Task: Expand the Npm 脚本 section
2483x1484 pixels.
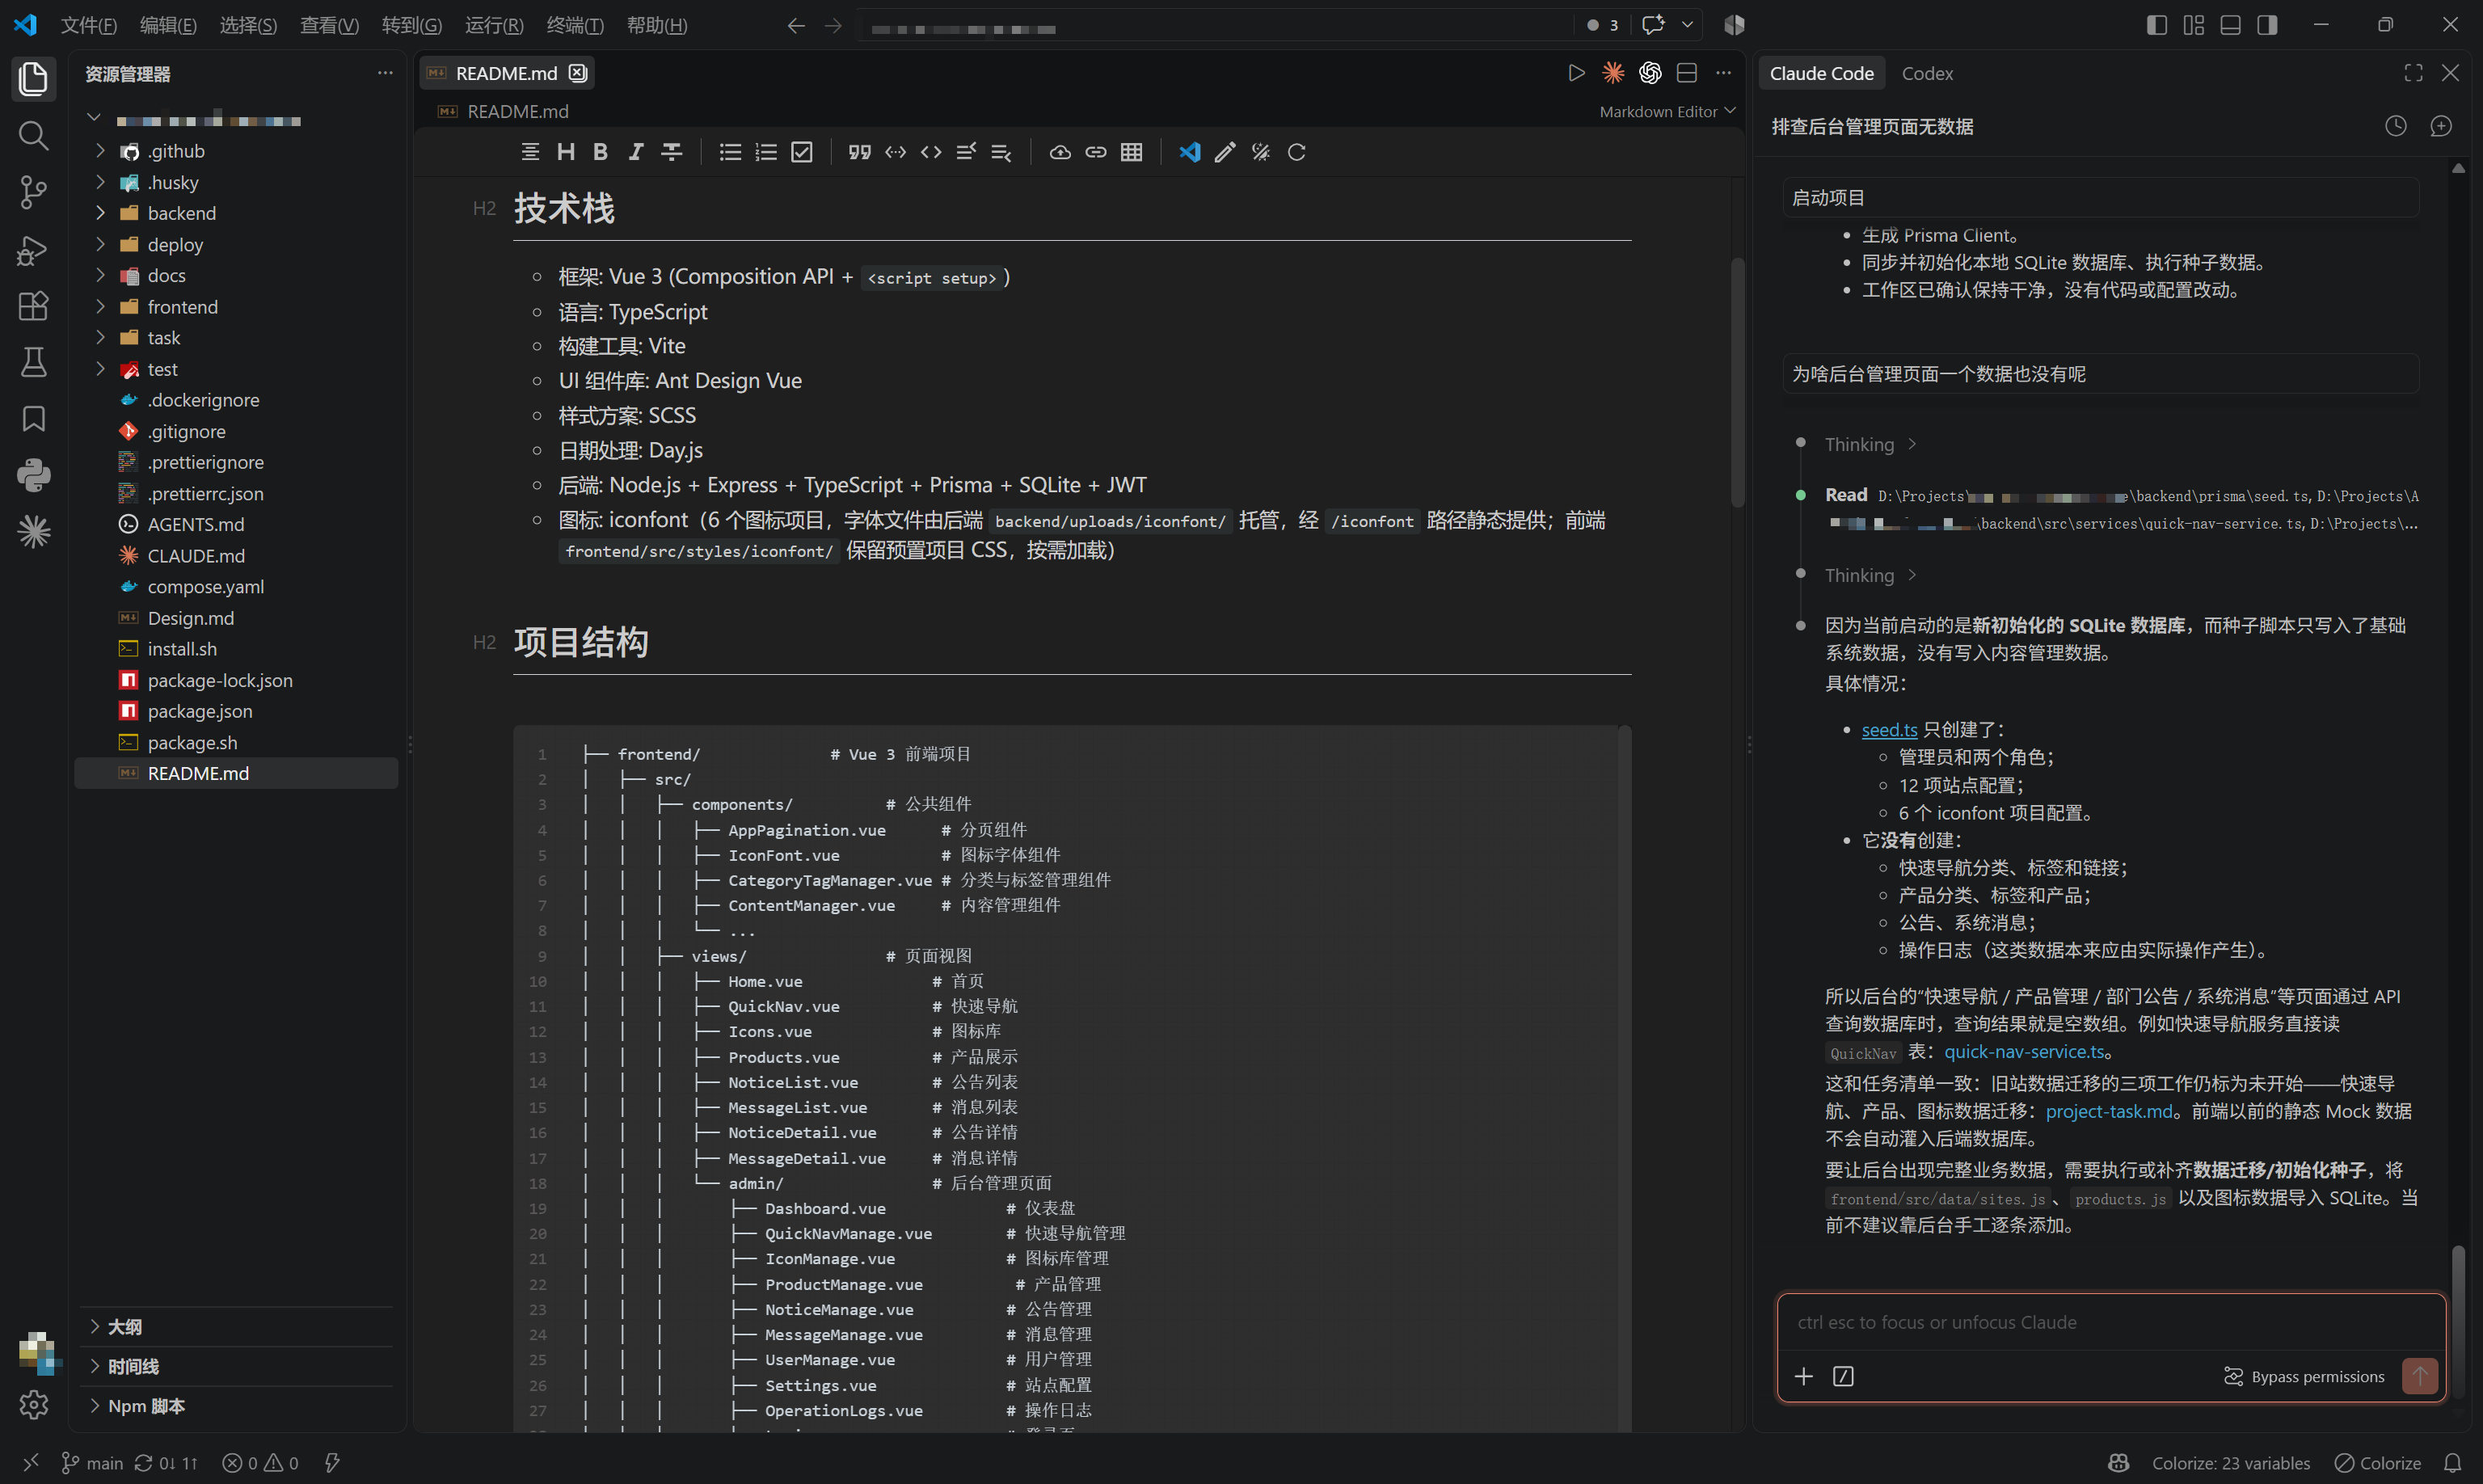Action: pos(236,1406)
